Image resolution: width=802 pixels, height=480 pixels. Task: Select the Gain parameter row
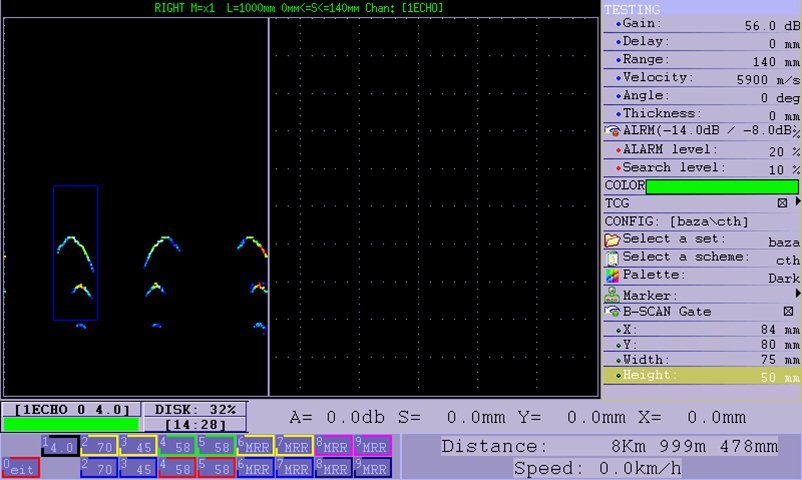click(701, 24)
